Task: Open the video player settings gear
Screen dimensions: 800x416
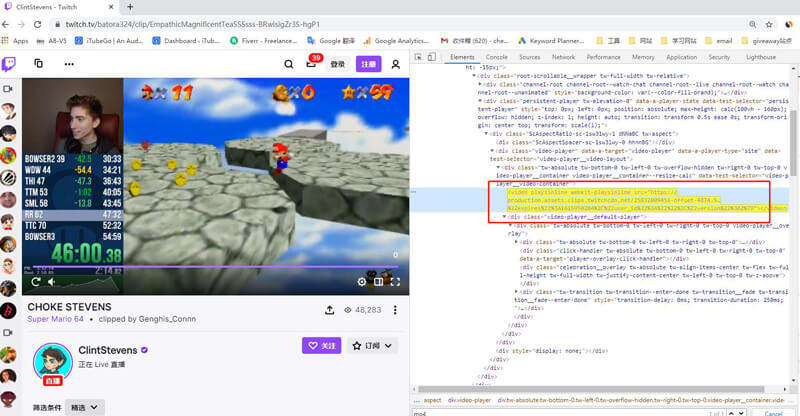Action: coord(362,282)
